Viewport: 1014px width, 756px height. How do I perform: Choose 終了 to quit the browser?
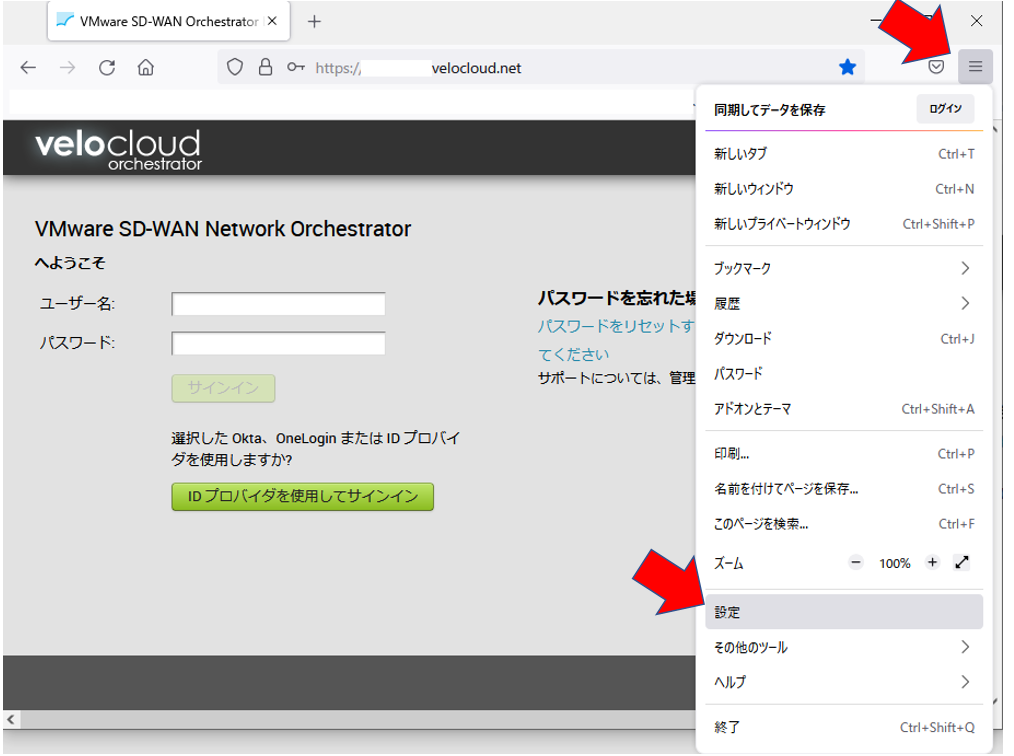(x=844, y=728)
